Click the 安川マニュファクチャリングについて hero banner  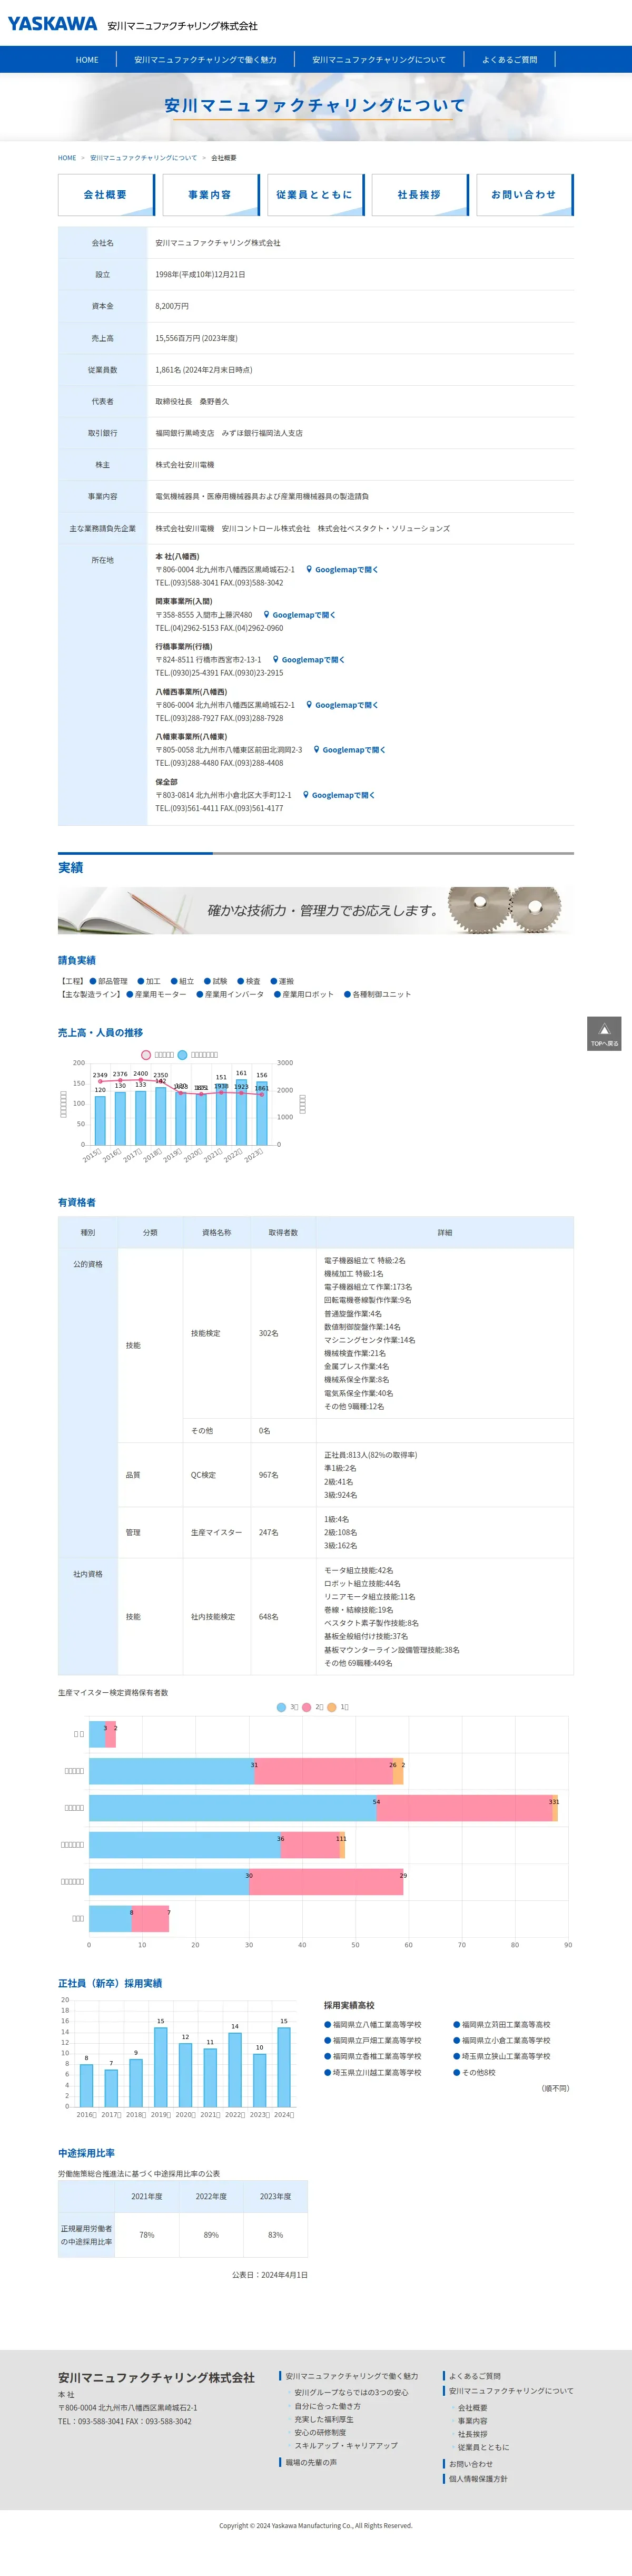pyautogui.click(x=316, y=106)
